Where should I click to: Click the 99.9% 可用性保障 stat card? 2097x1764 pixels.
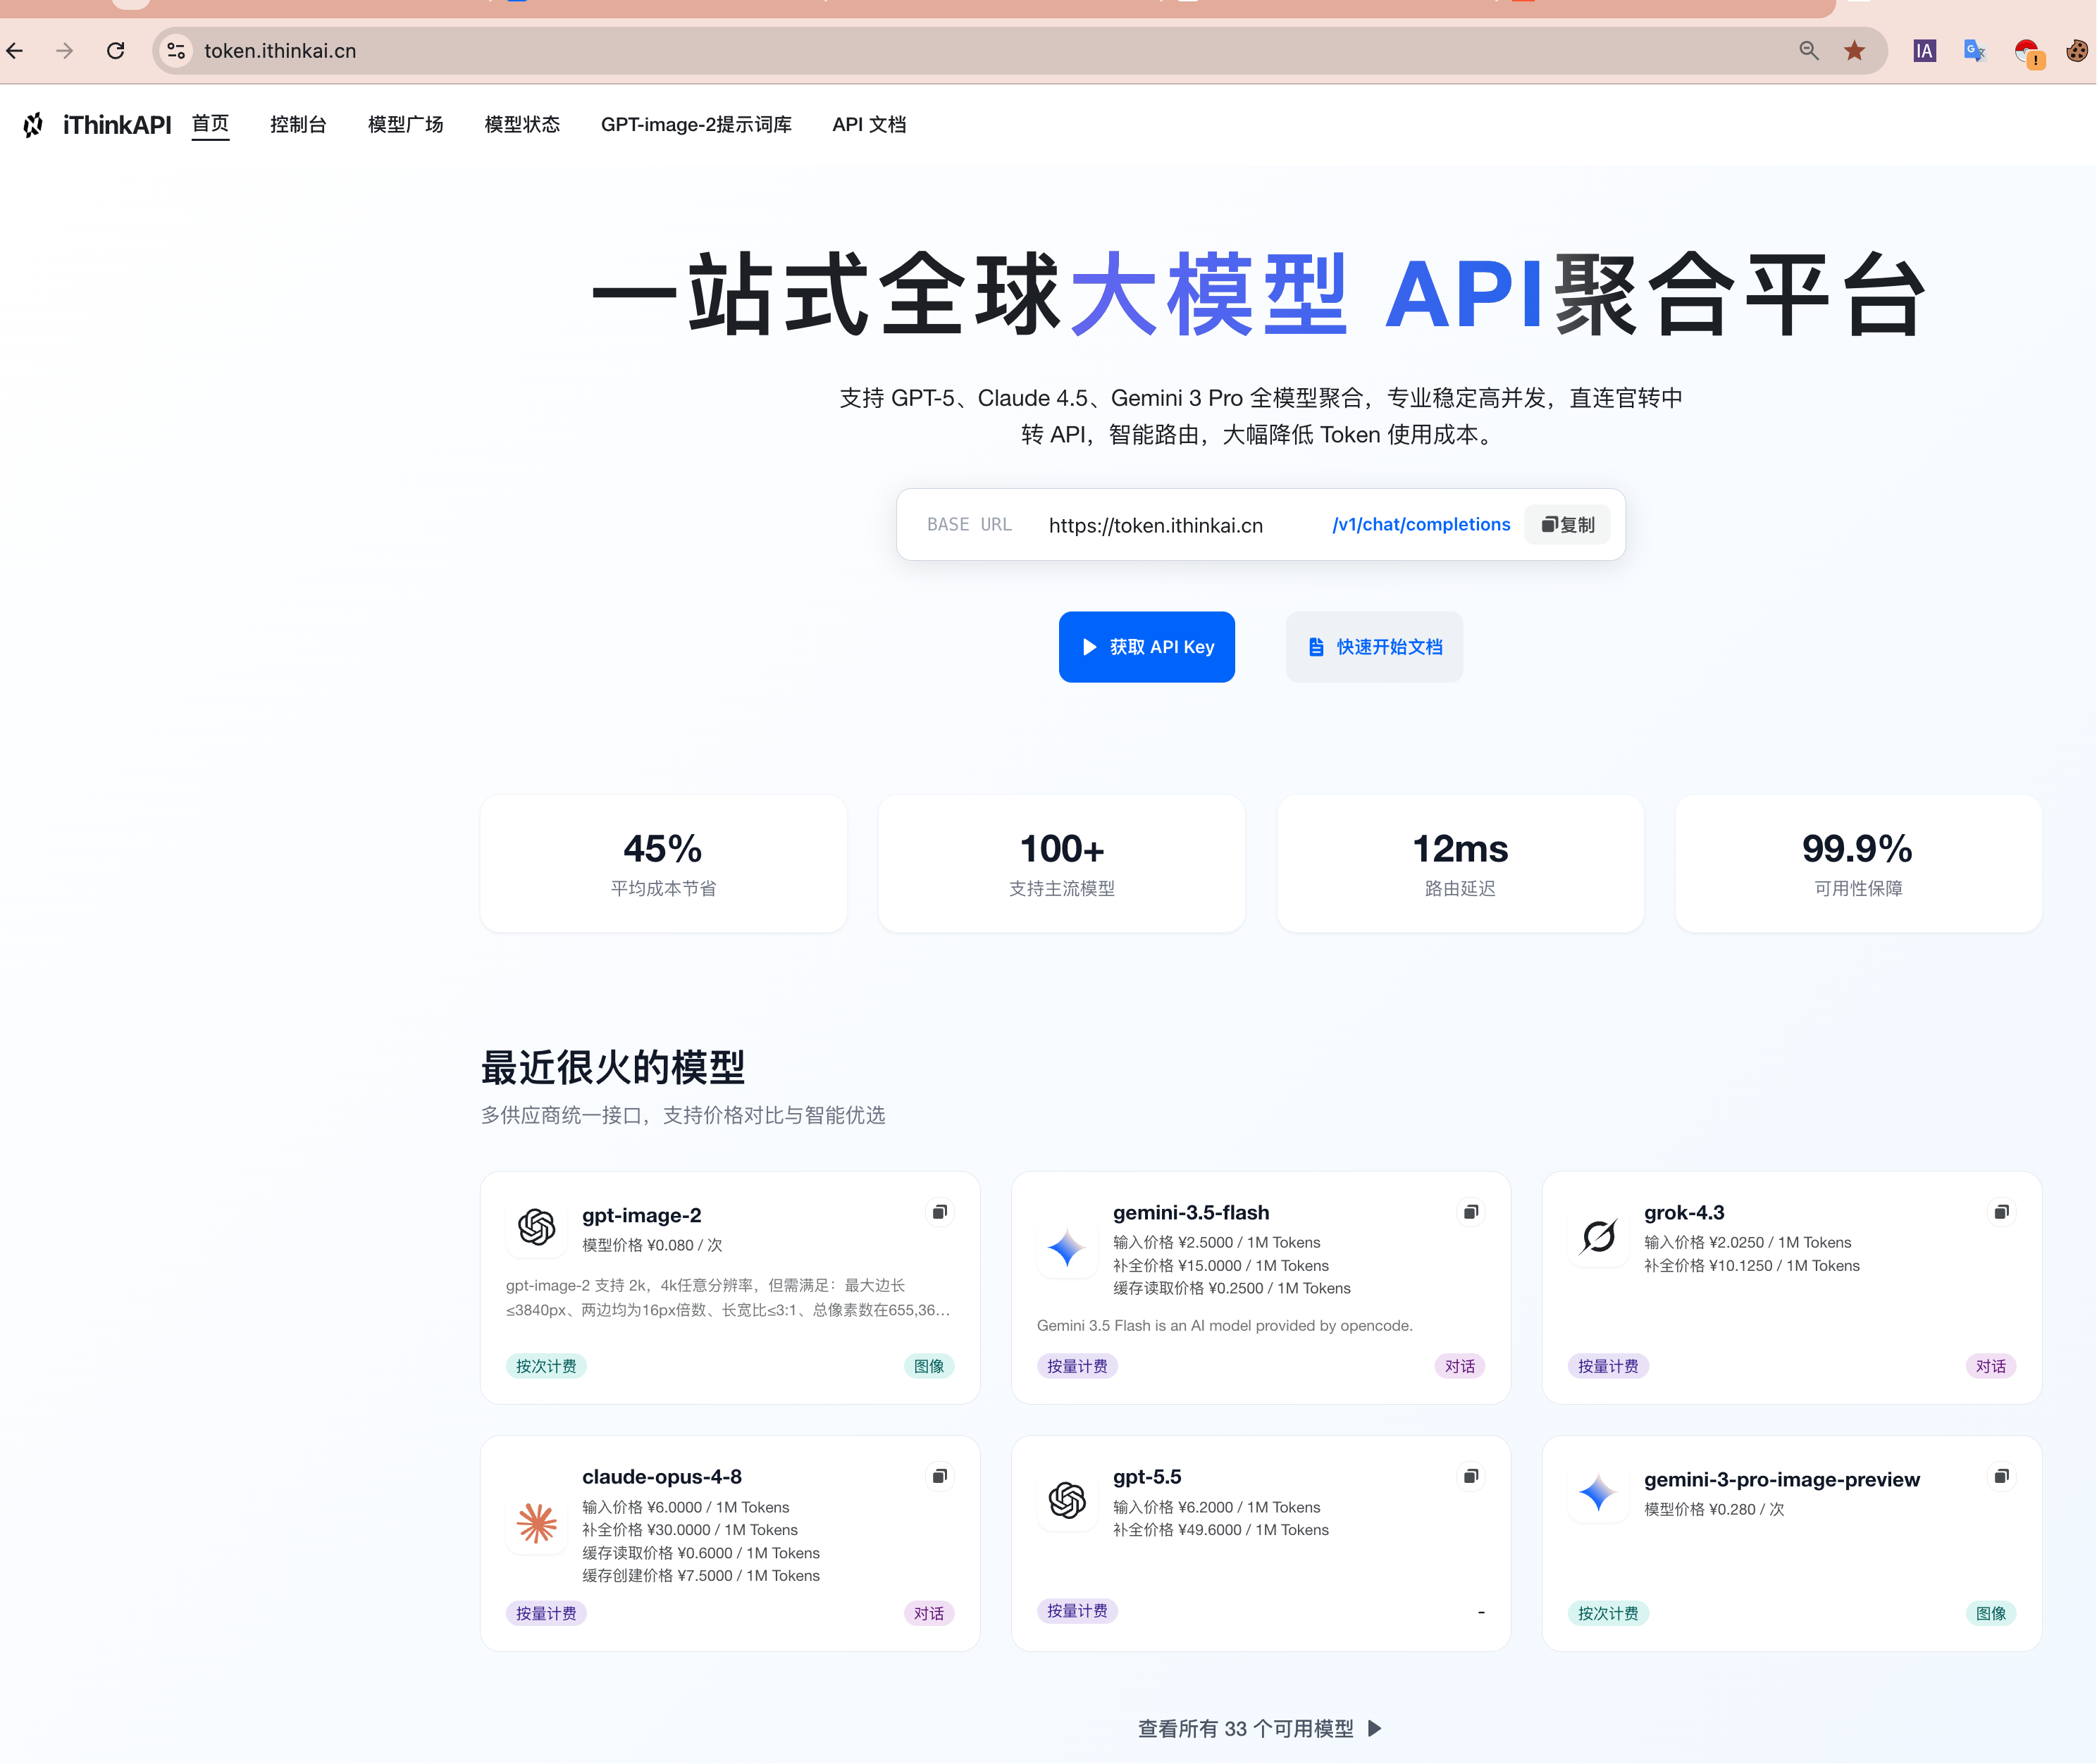pyautogui.click(x=1858, y=864)
